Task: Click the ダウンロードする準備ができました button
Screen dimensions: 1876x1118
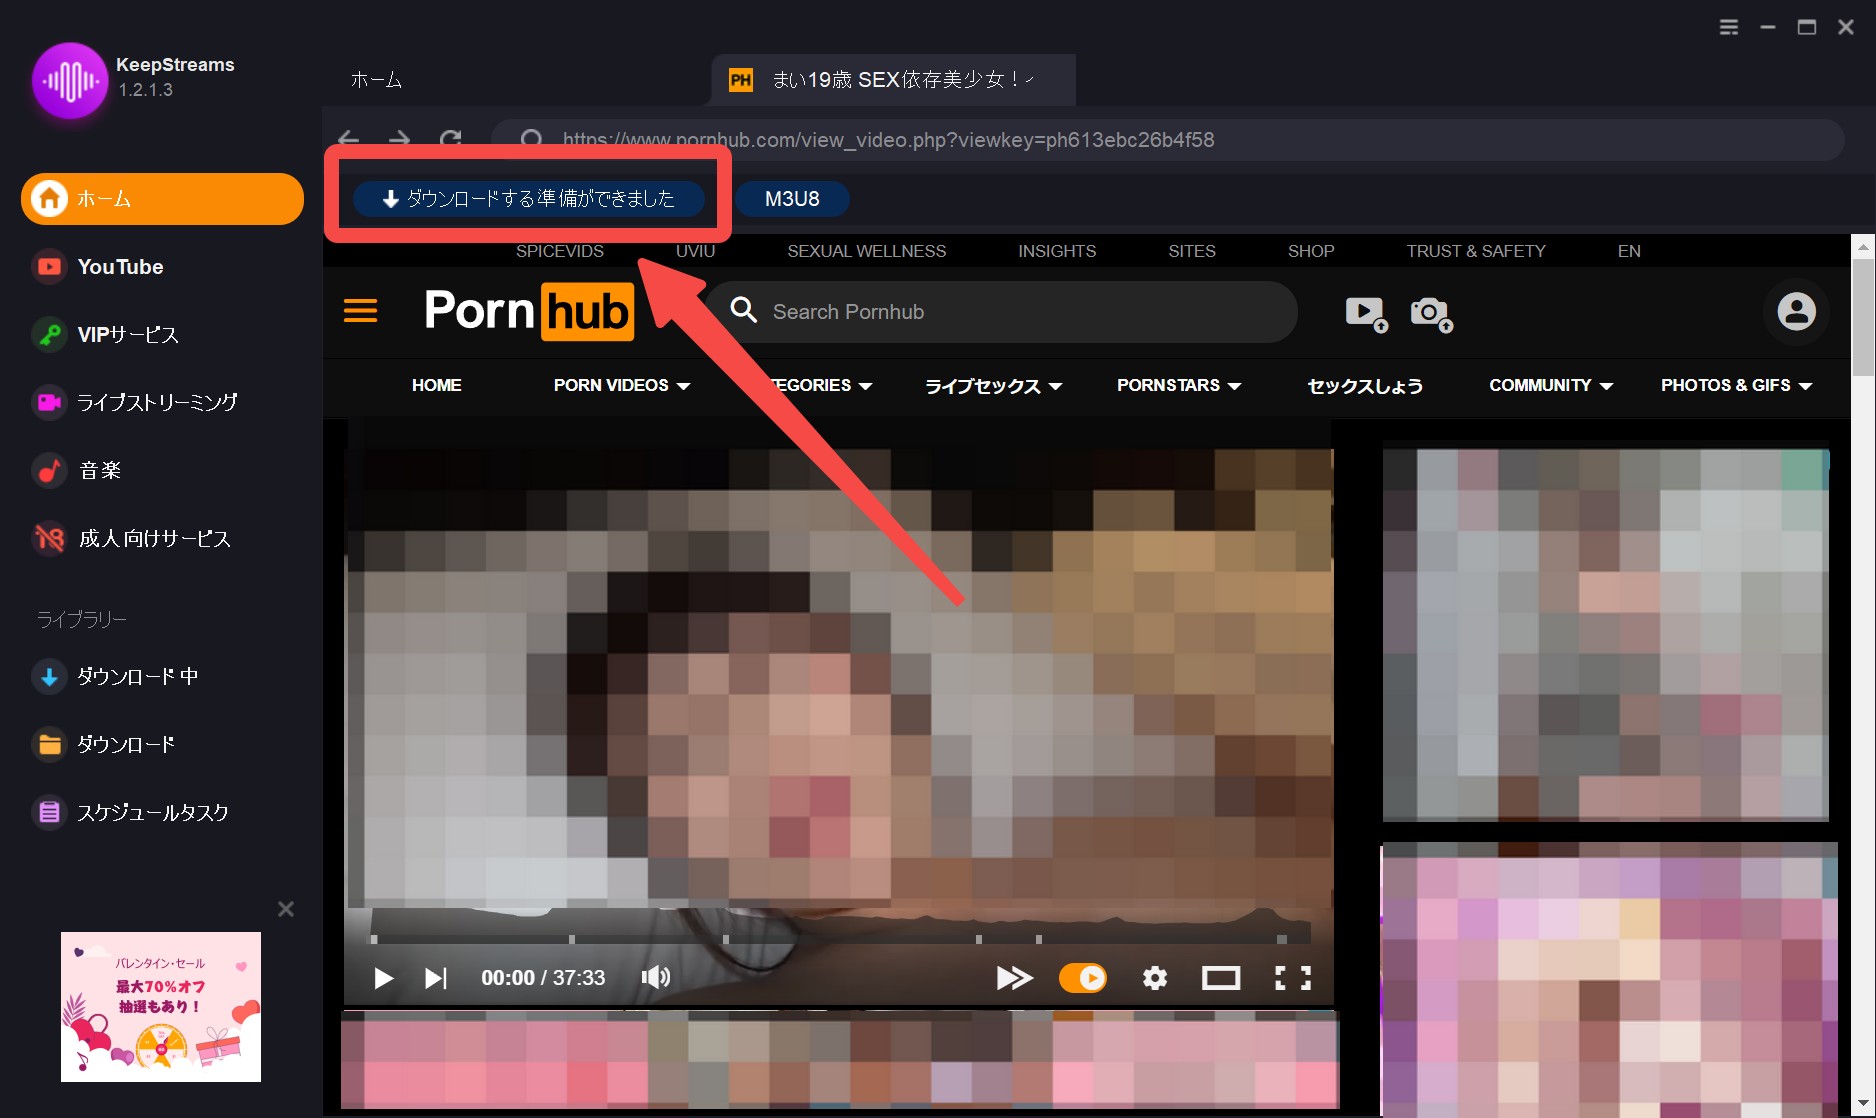Action: click(x=528, y=199)
